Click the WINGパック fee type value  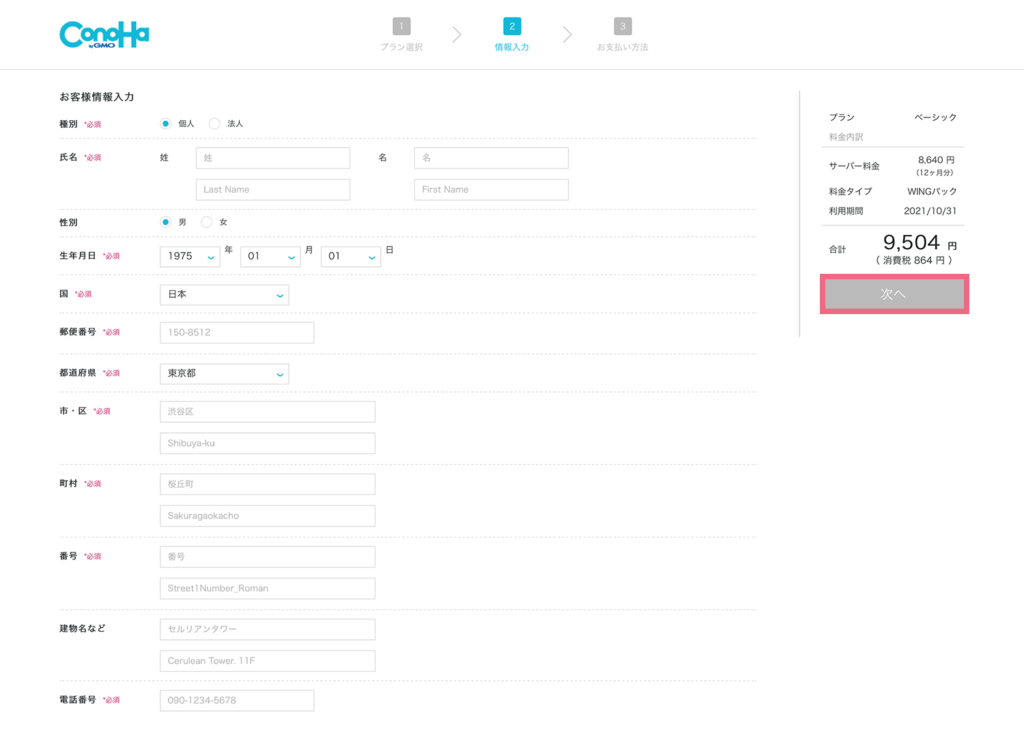(932, 191)
